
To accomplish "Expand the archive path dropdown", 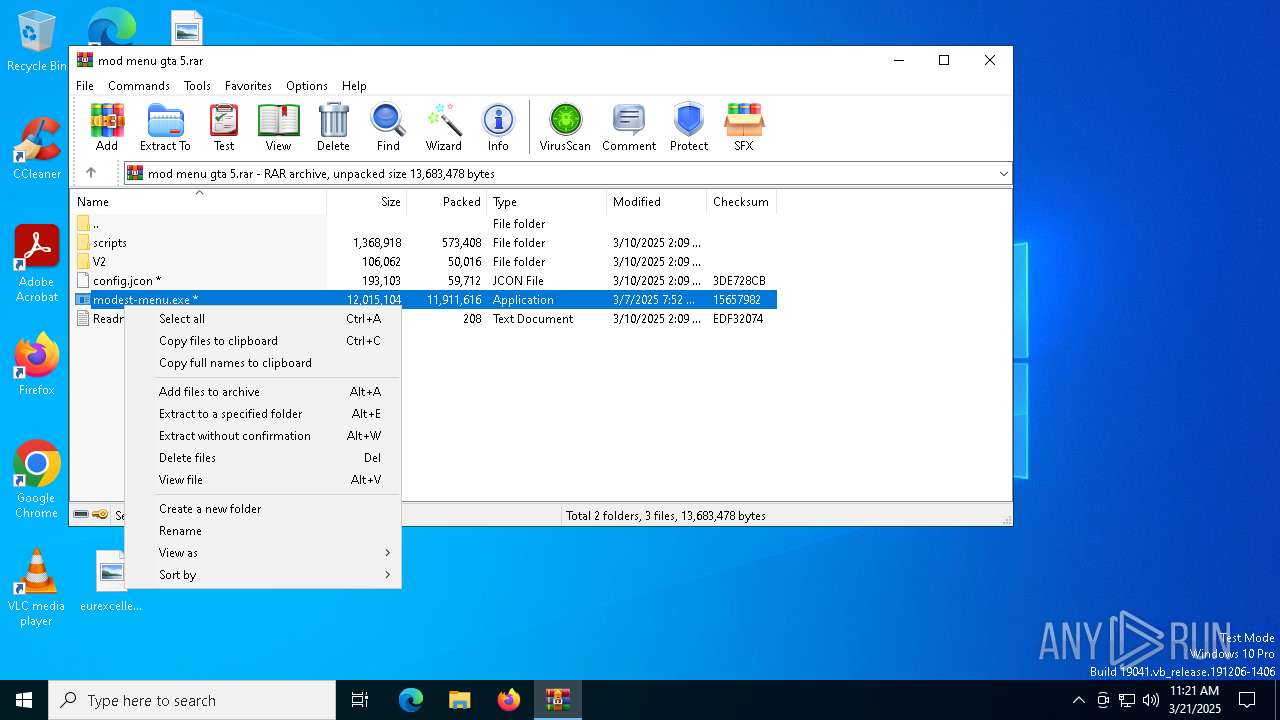I will point(1003,174).
